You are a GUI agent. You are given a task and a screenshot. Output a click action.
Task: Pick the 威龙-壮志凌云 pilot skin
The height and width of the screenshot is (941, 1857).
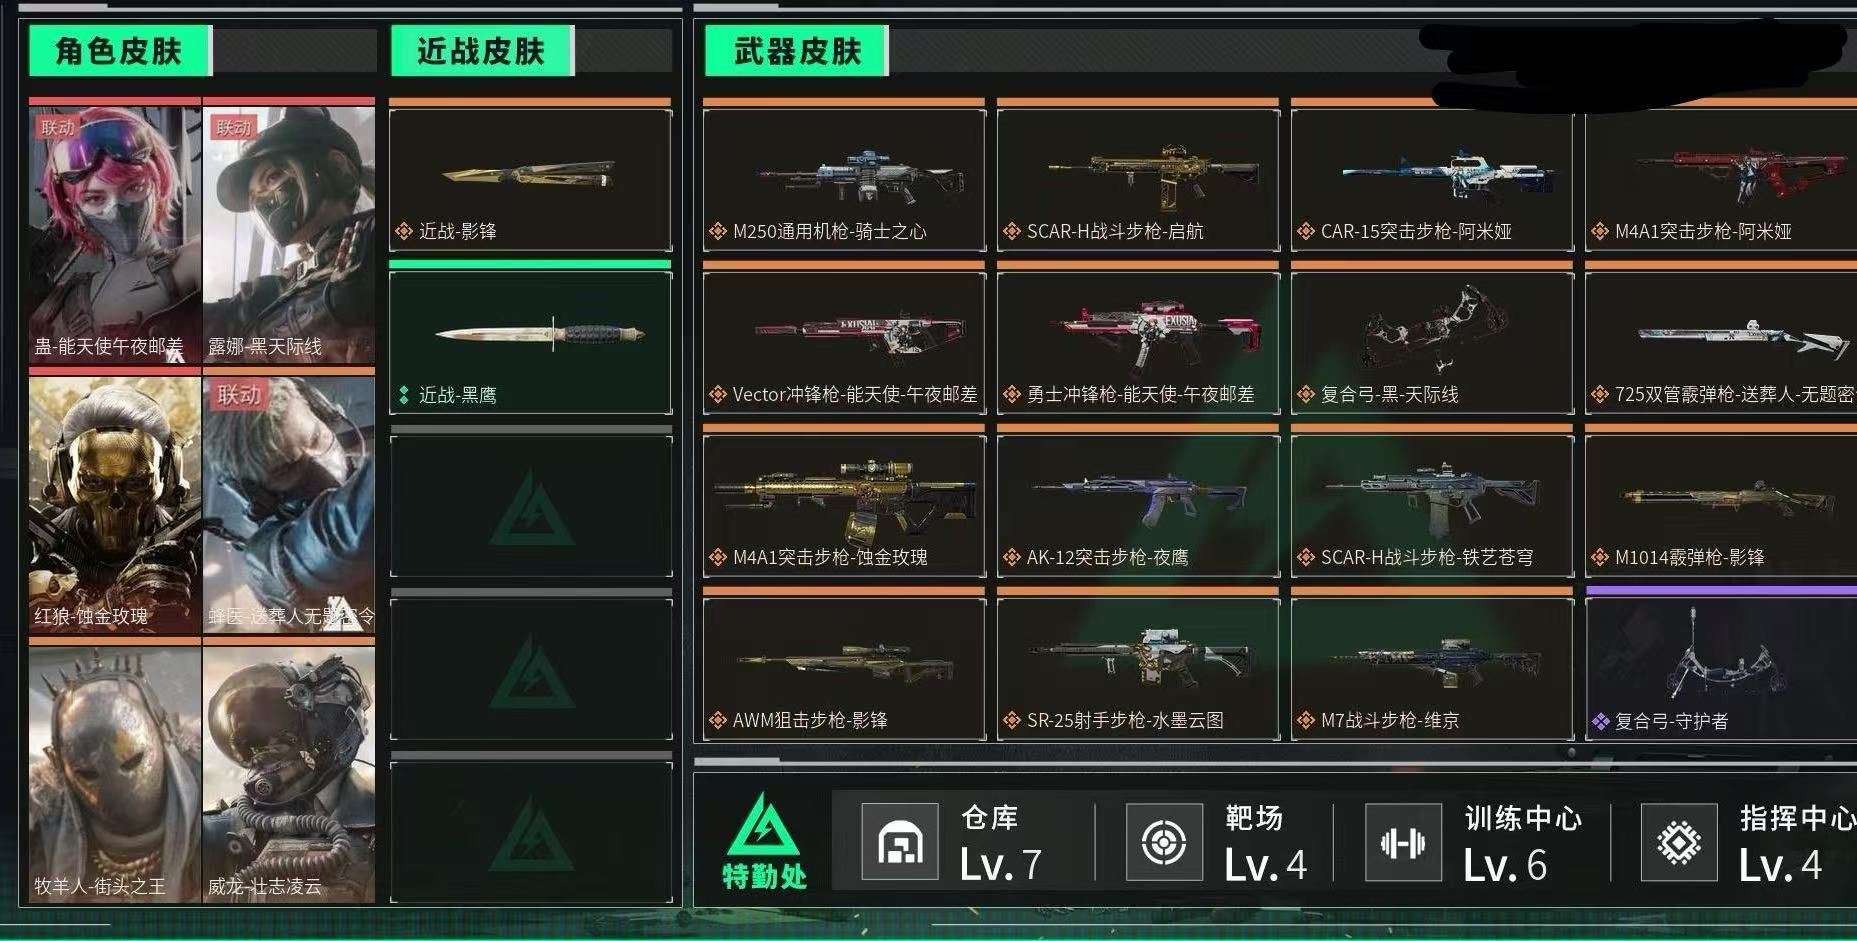tap(289, 774)
